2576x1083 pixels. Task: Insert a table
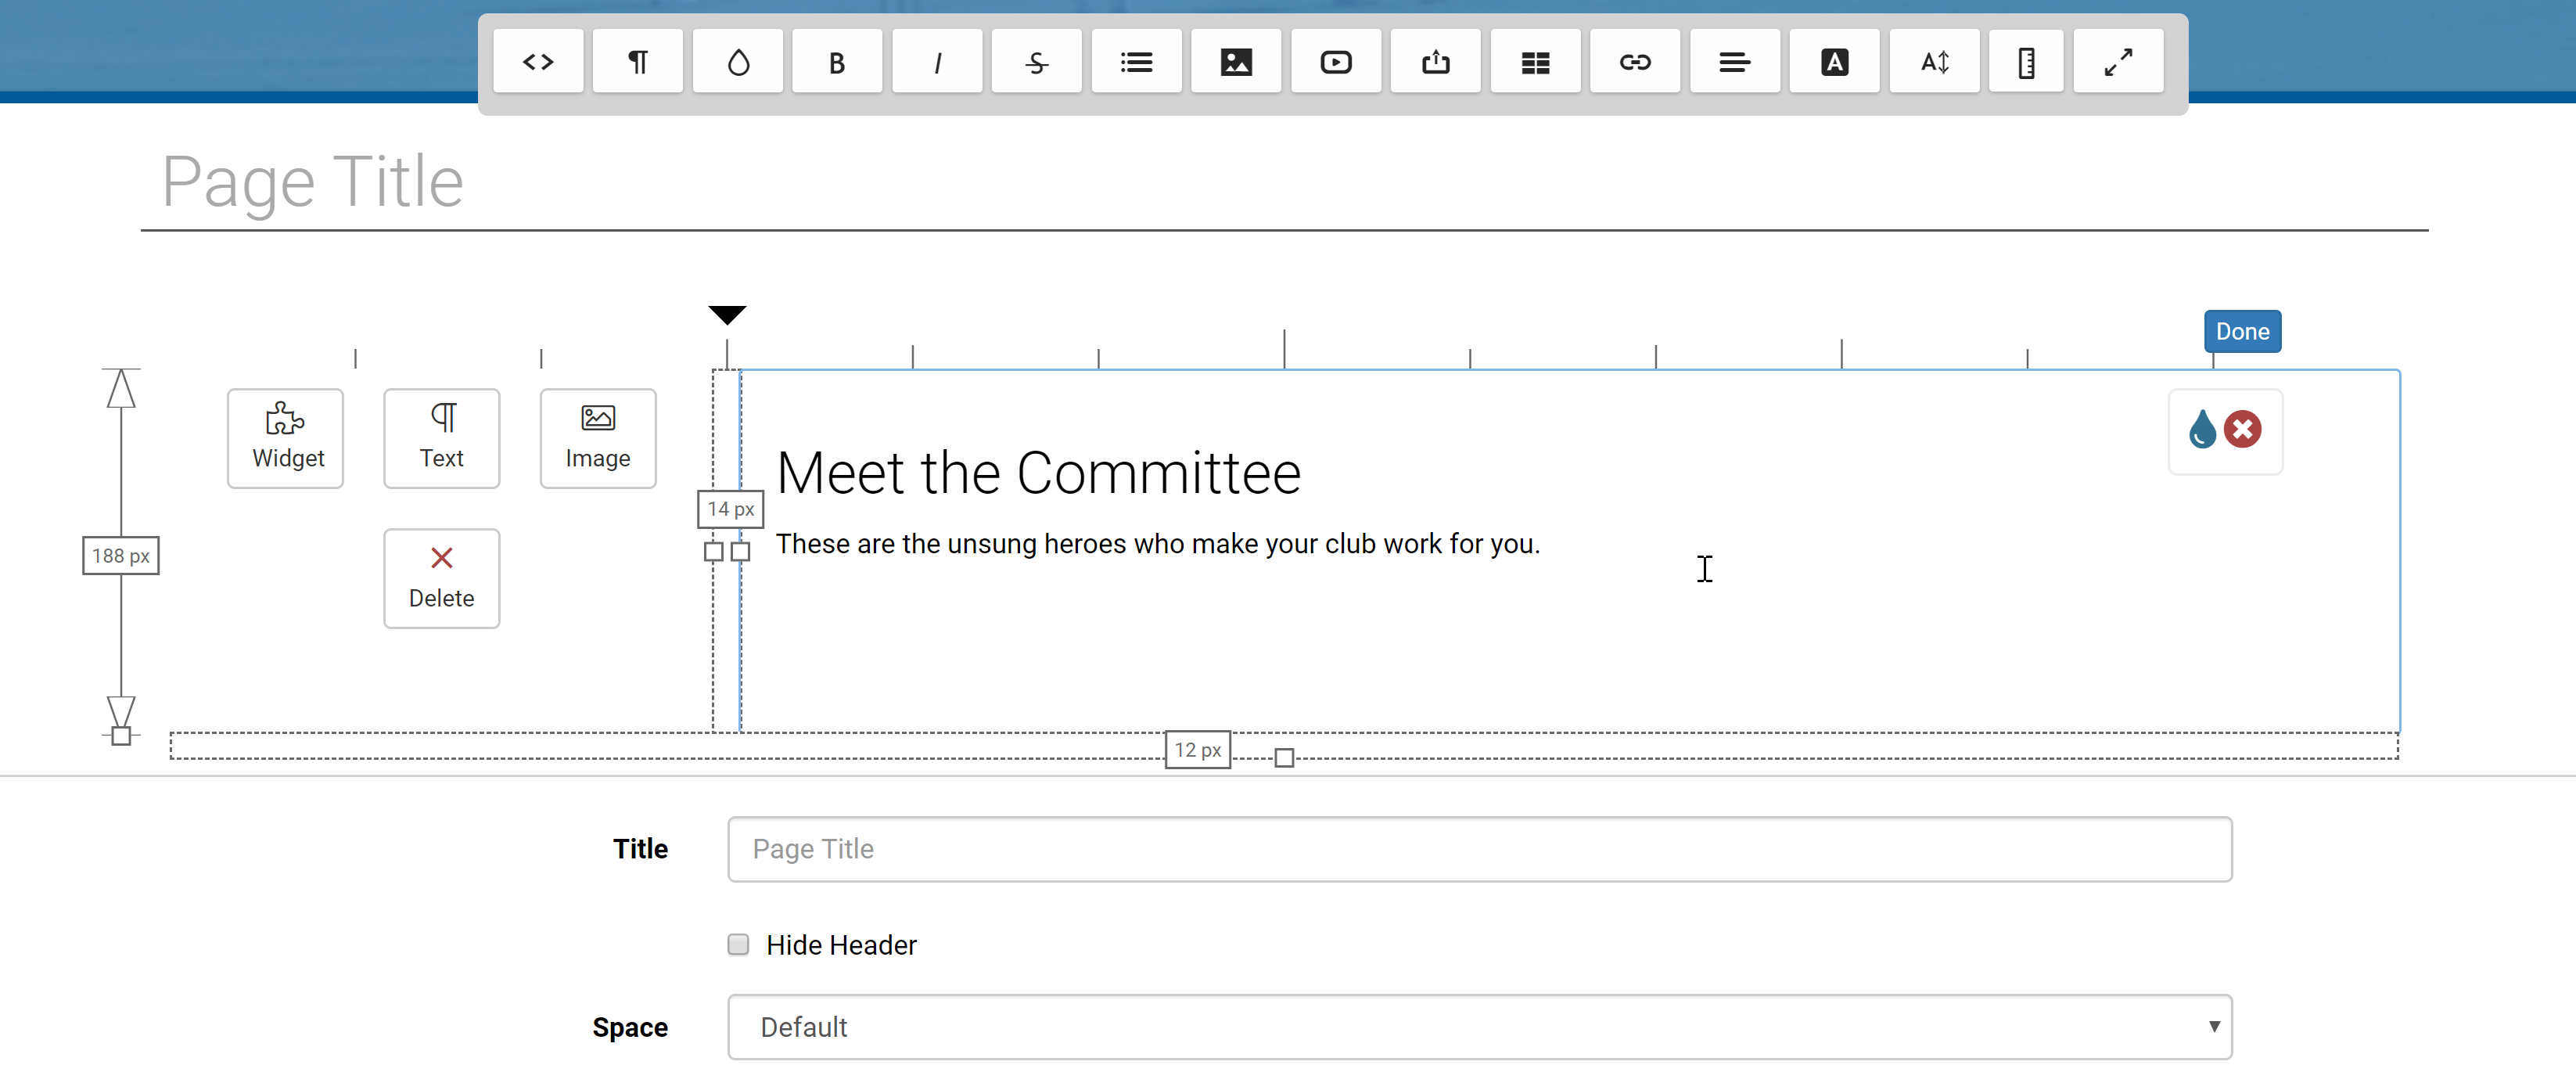1535,62
